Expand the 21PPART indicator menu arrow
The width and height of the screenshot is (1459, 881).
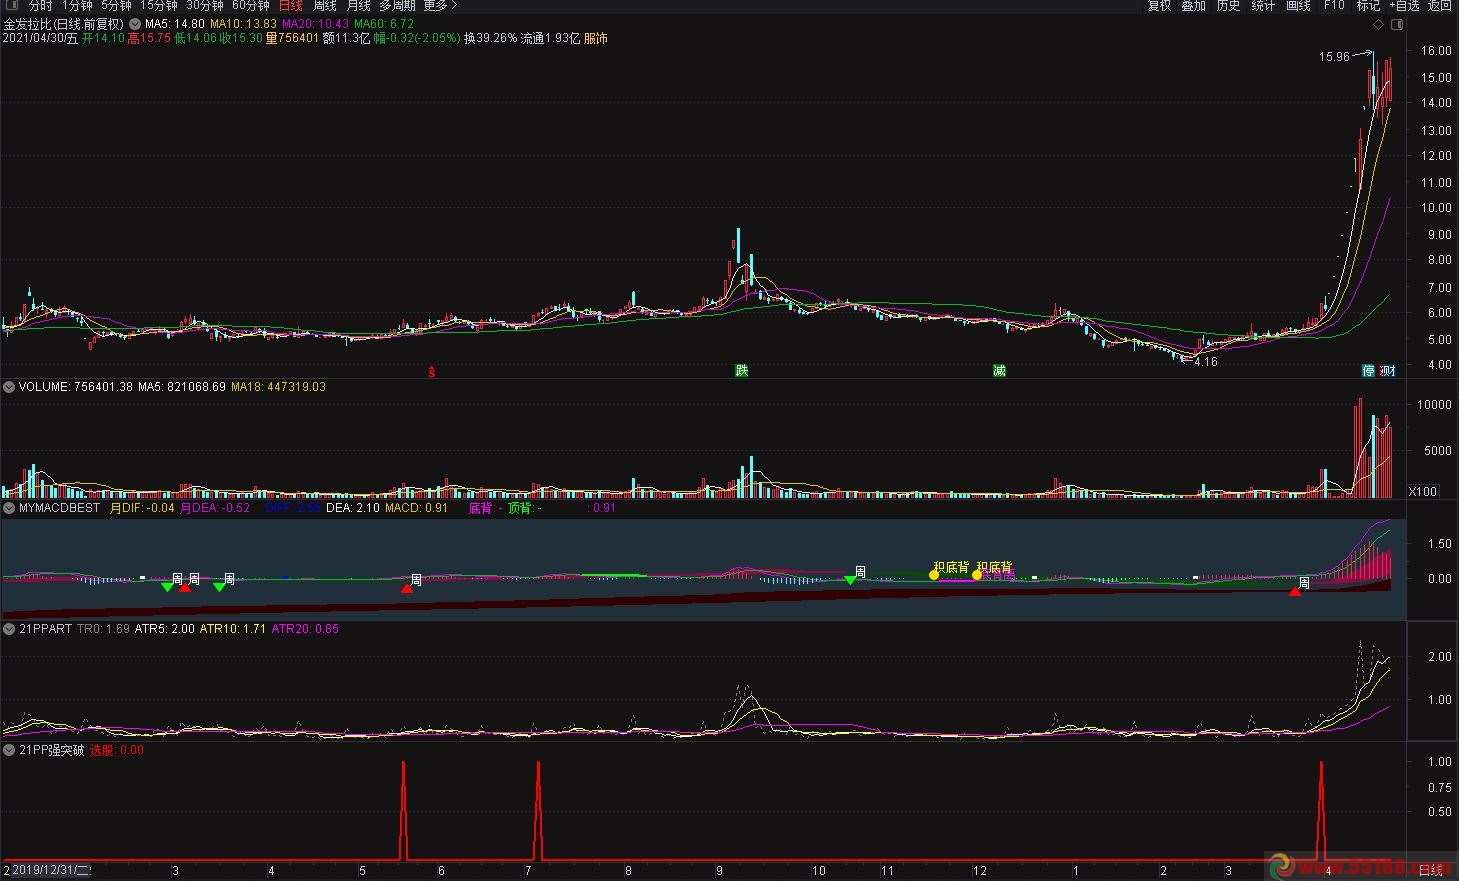[9, 629]
